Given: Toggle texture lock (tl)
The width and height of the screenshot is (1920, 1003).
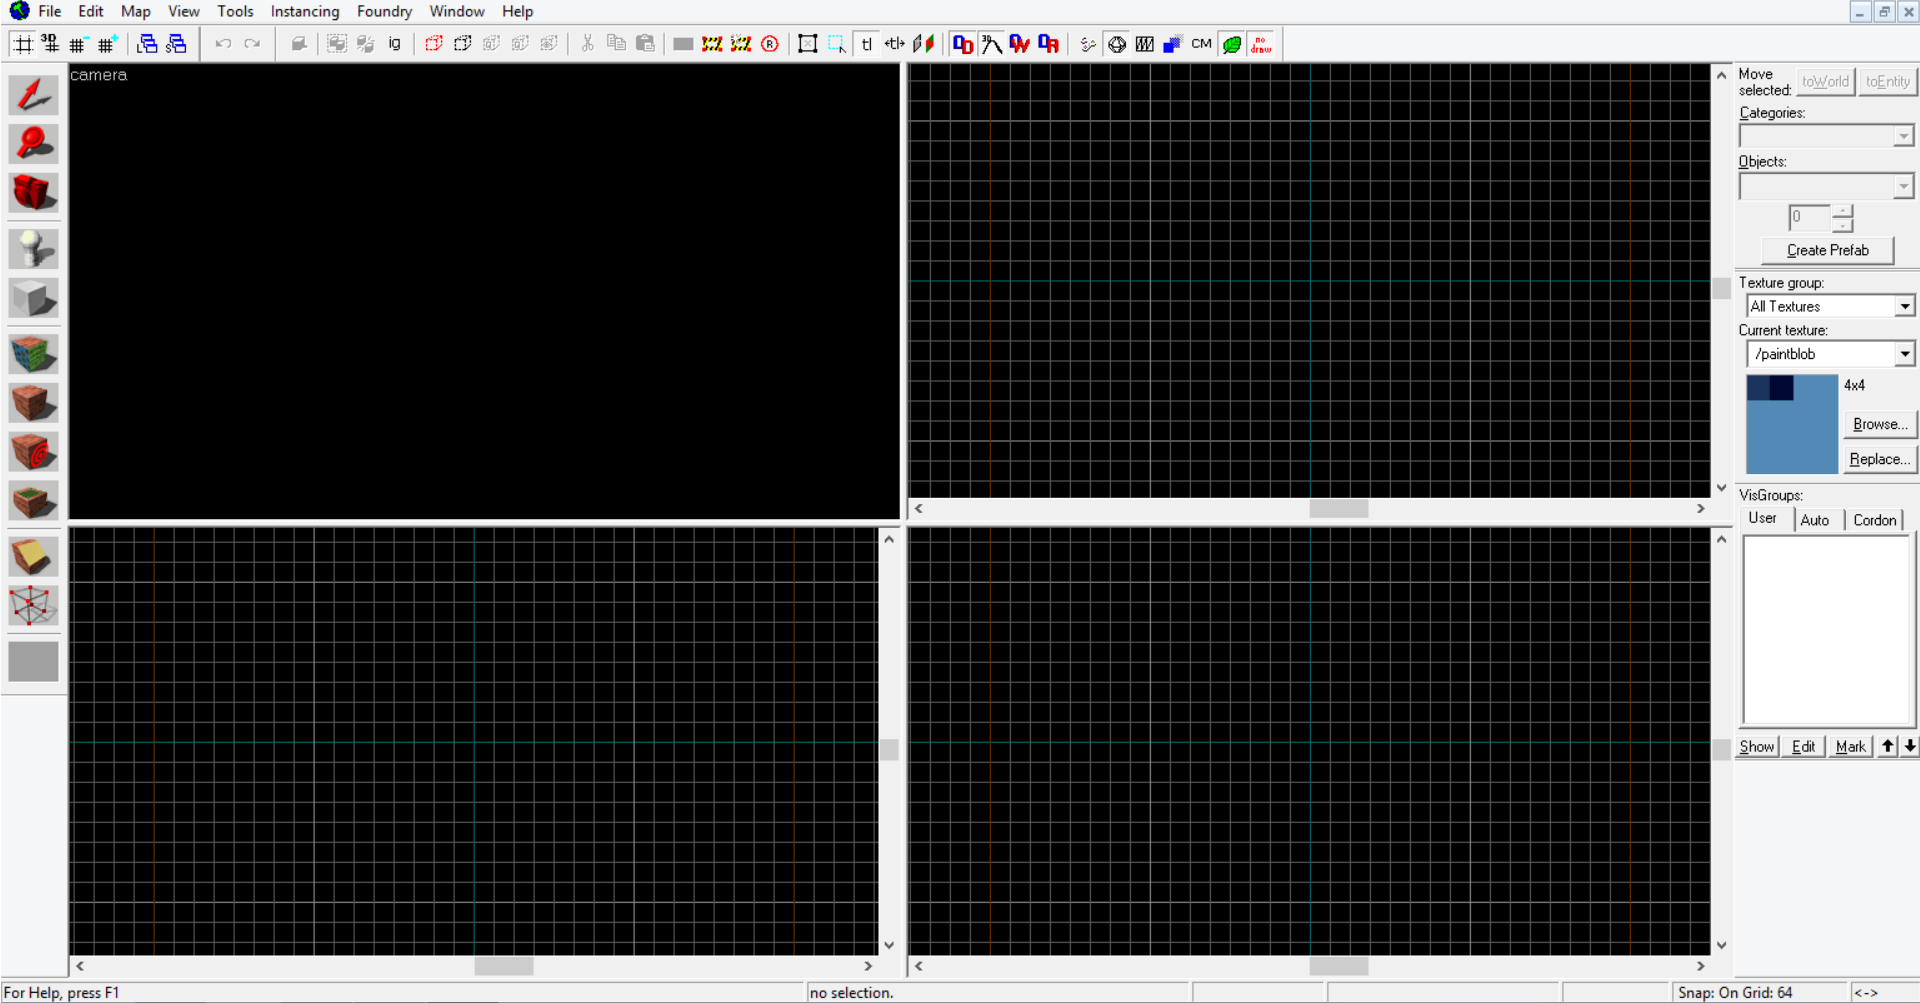Looking at the screenshot, I should click(x=867, y=44).
